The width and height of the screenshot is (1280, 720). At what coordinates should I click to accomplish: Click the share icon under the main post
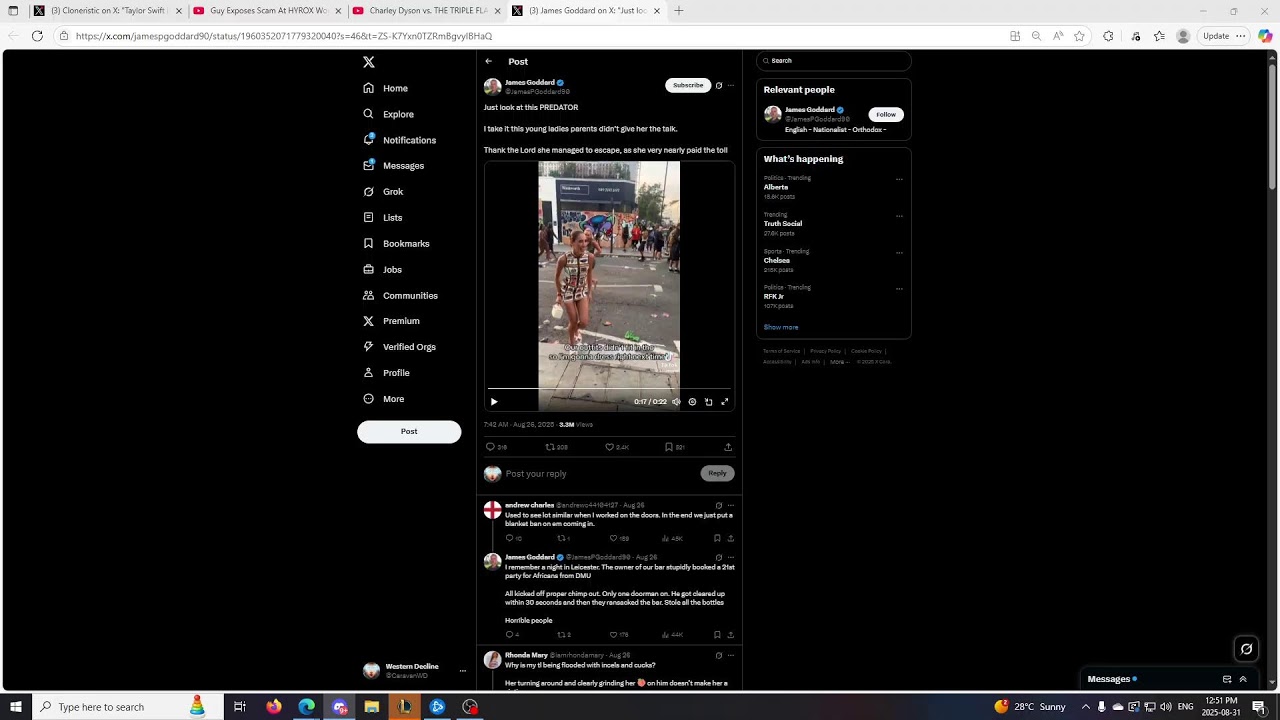[728, 447]
